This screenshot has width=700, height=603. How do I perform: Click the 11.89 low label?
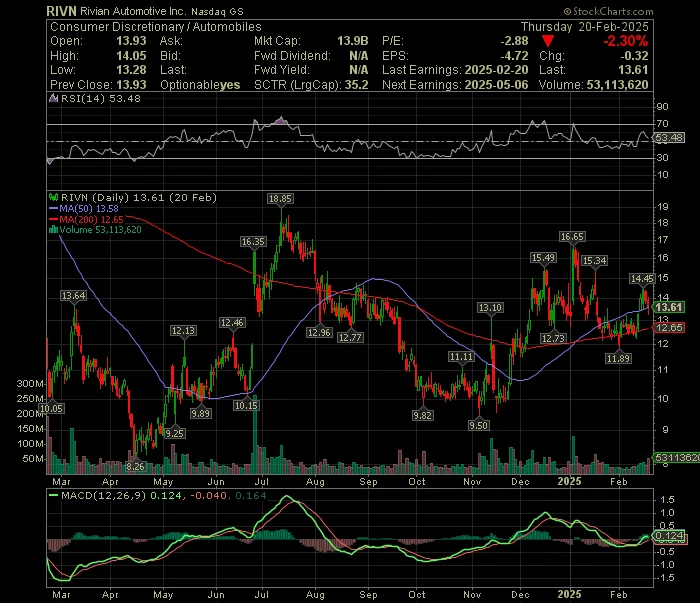click(618, 358)
